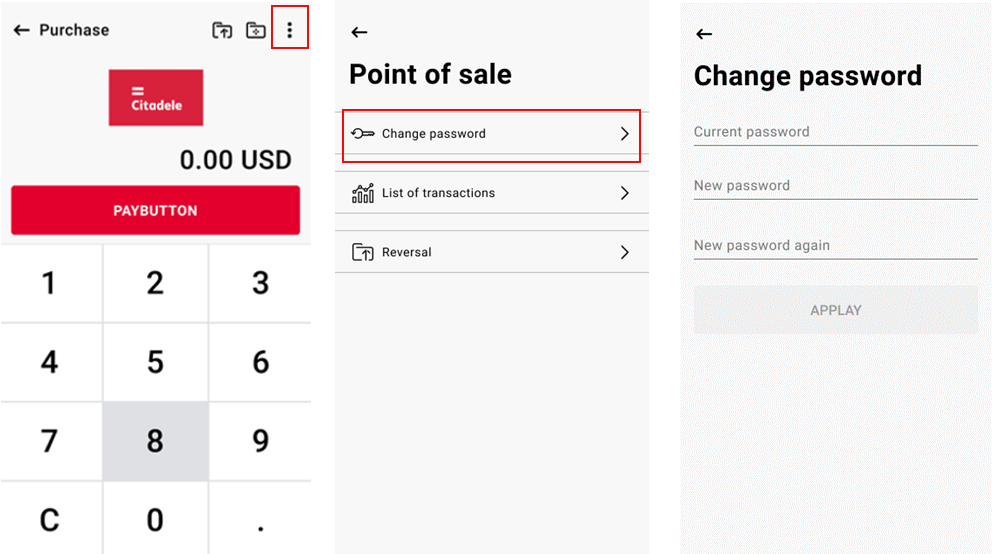Go back from the Purchase screen
The image size is (992, 554).
[22, 30]
